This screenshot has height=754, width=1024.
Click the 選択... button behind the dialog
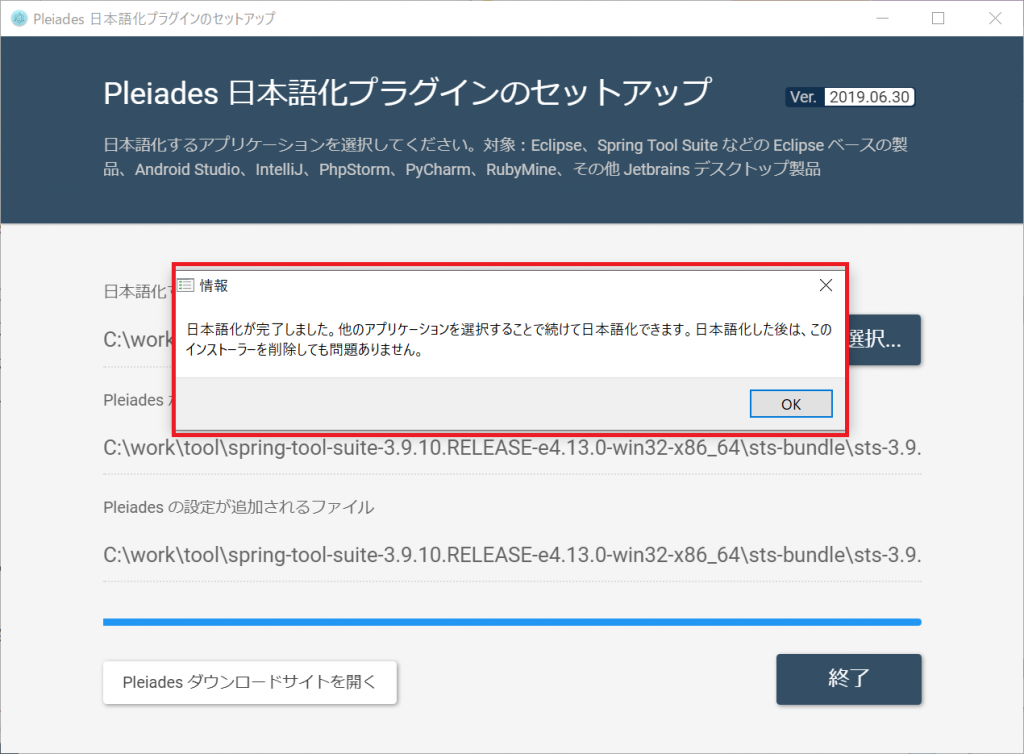point(884,339)
